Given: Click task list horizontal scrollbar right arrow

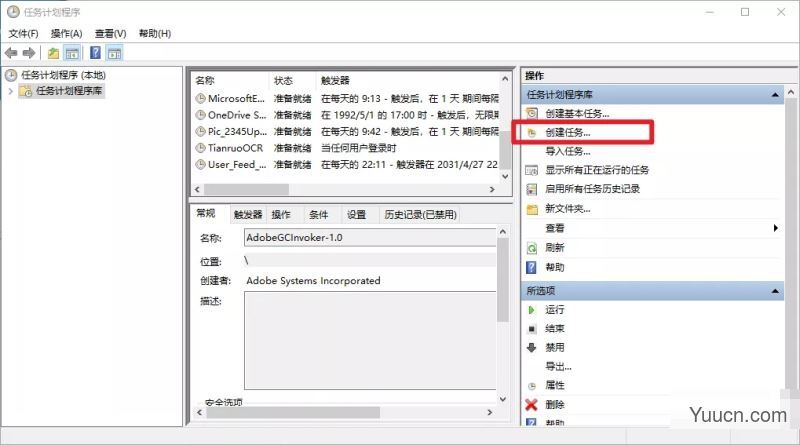Looking at the screenshot, I should click(x=492, y=189).
